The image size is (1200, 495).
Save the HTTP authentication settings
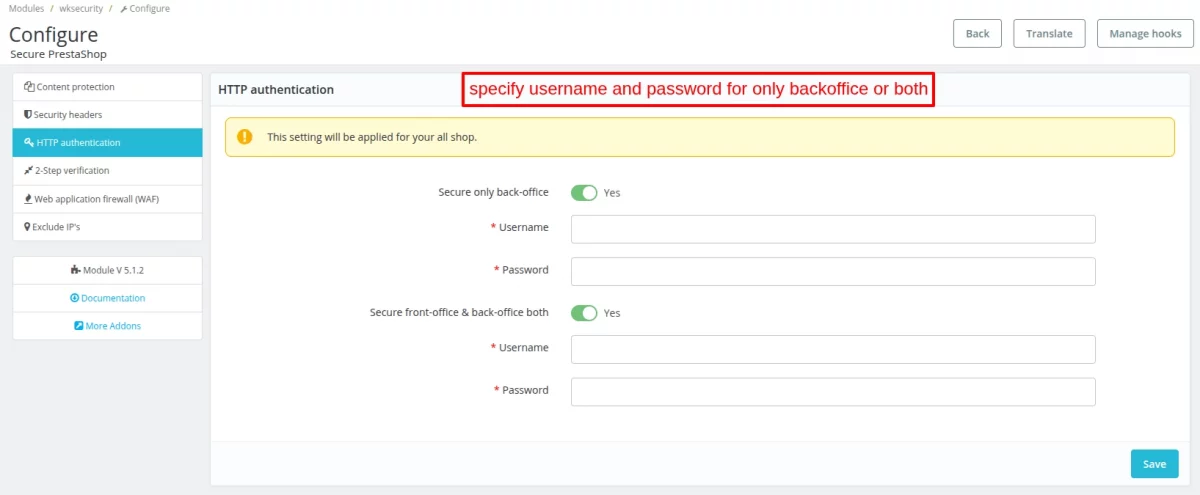[1154, 464]
